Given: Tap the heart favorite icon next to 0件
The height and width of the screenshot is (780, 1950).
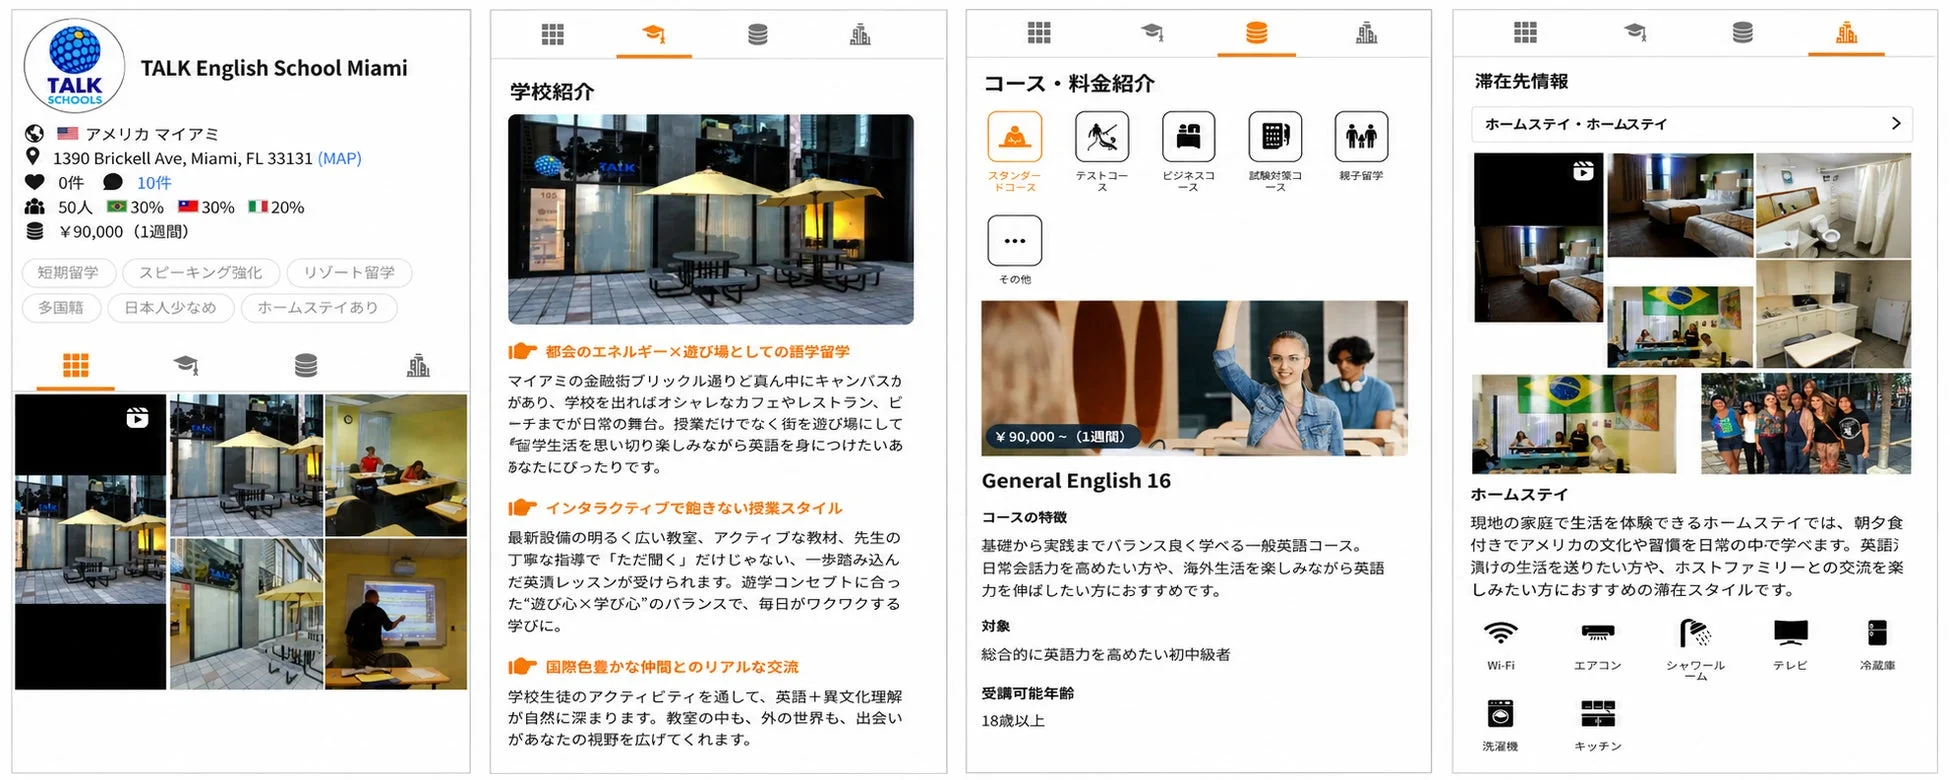Looking at the screenshot, I should pyautogui.click(x=35, y=182).
